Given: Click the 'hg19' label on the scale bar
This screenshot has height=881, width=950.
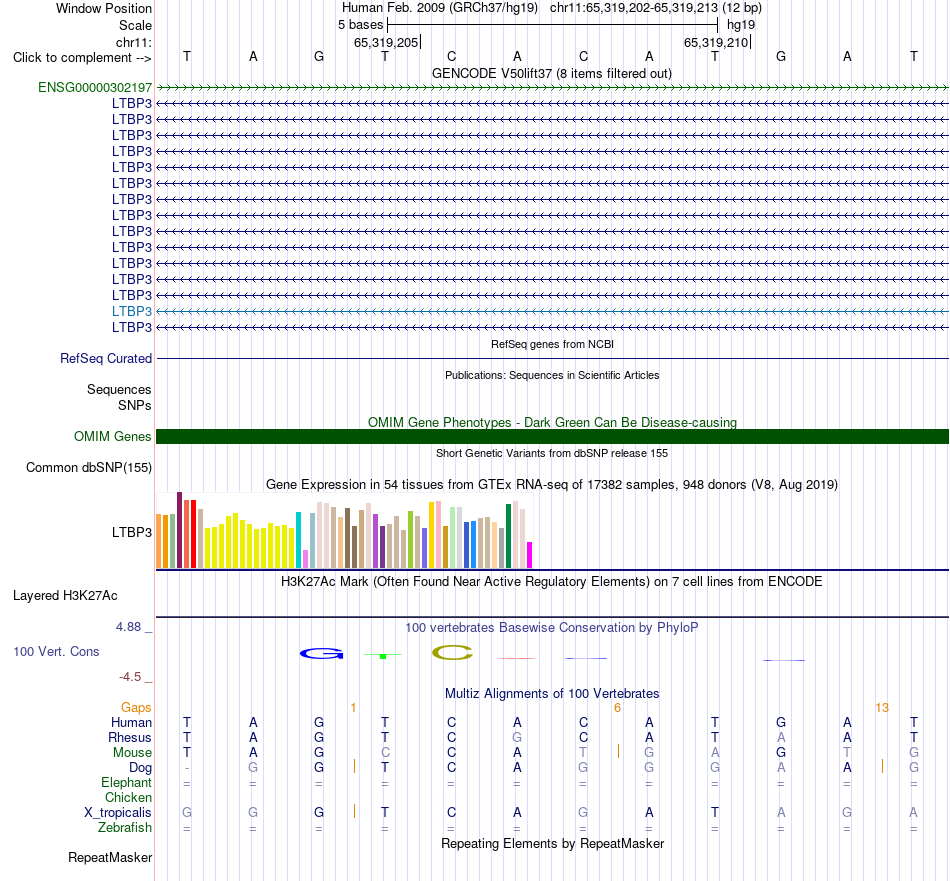Looking at the screenshot, I should [741, 25].
